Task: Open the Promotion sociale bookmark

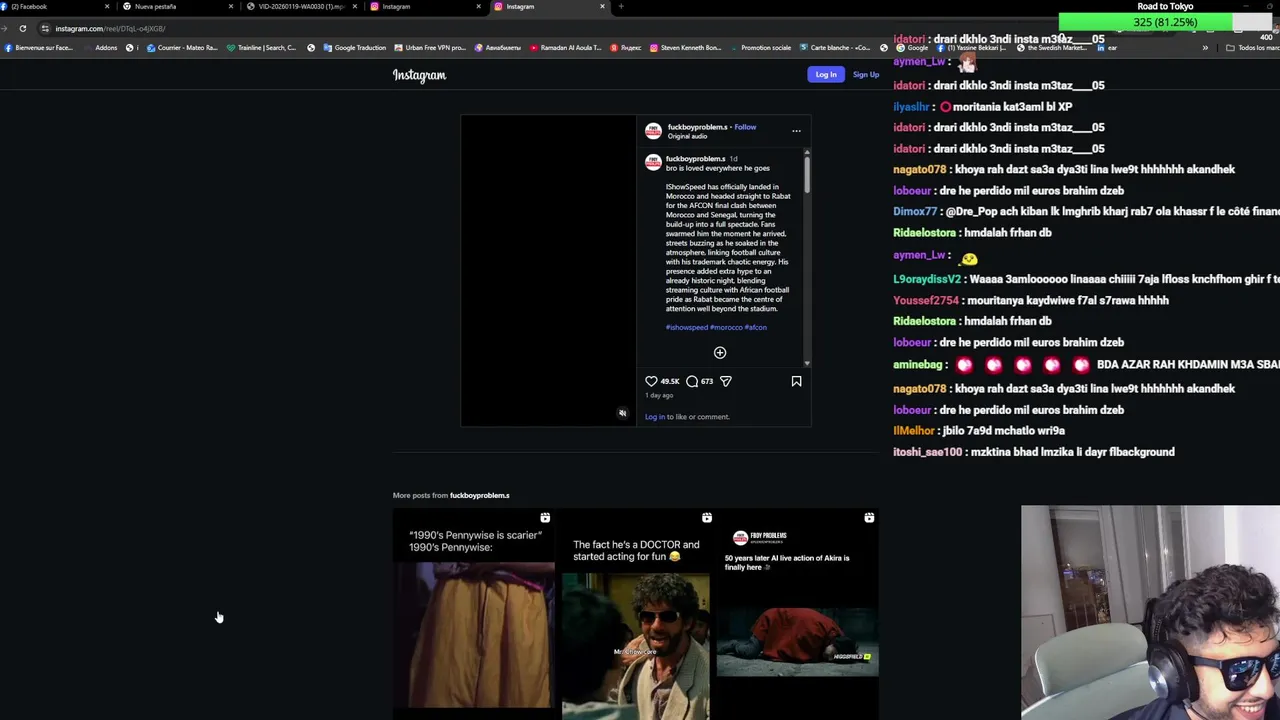Action: pyautogui.click(x=760, y=48)
